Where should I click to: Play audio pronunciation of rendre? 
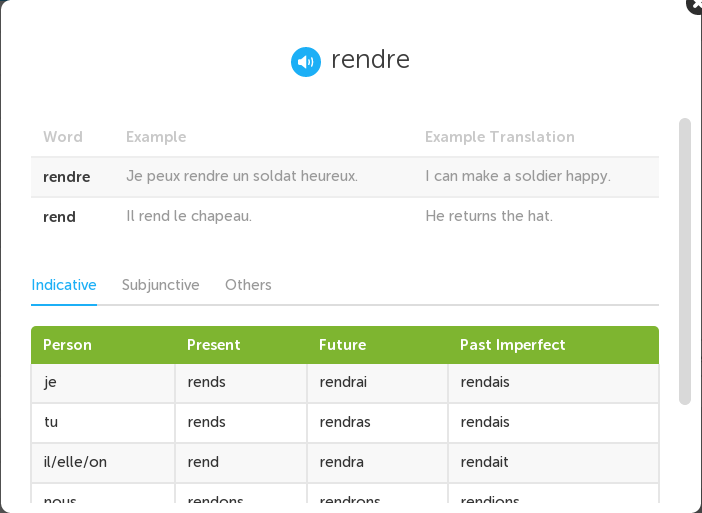click(305, 62)
